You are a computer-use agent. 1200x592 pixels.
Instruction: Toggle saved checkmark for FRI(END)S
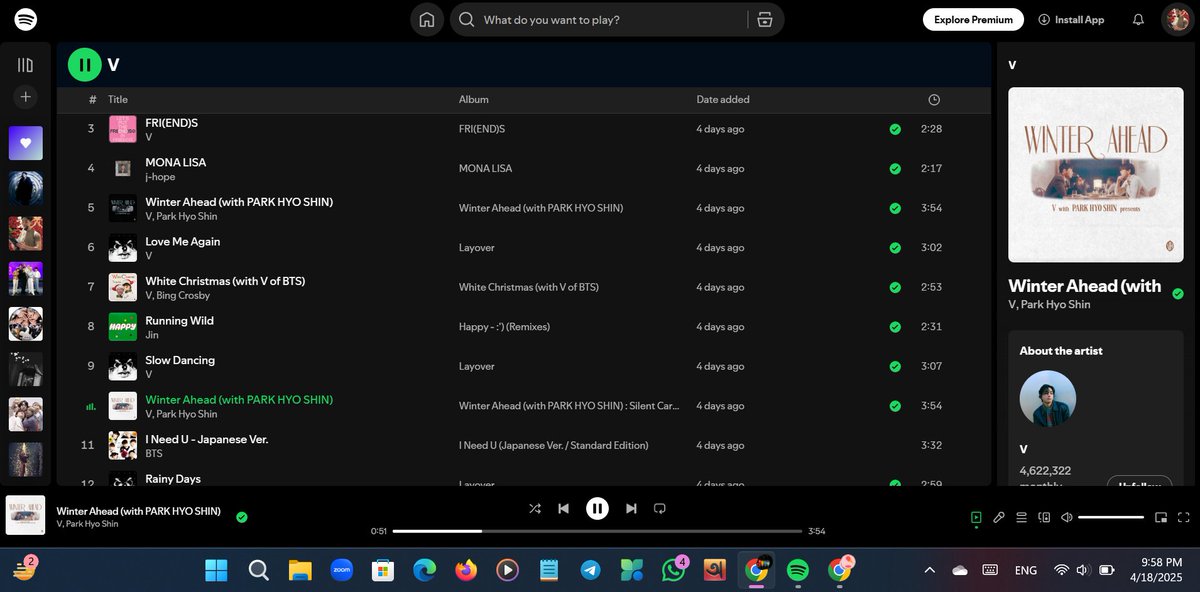coord(895,129)
